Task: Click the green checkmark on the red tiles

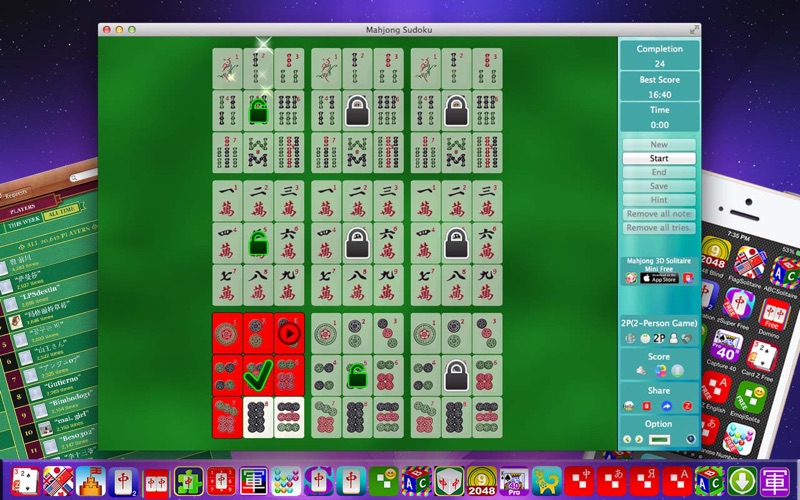Action: tap(258, 374)
